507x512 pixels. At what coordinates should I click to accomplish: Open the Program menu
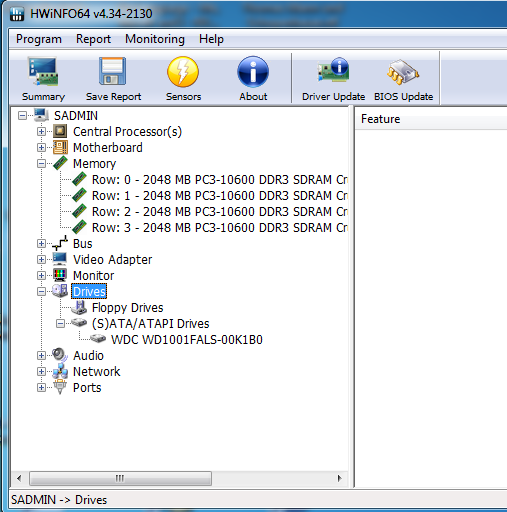coord(39,39)
